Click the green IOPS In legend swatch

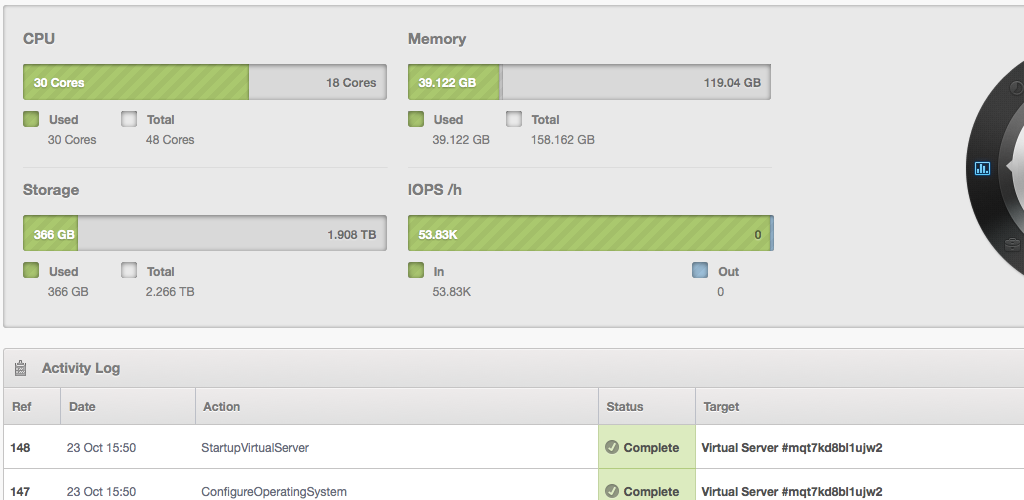416,270
